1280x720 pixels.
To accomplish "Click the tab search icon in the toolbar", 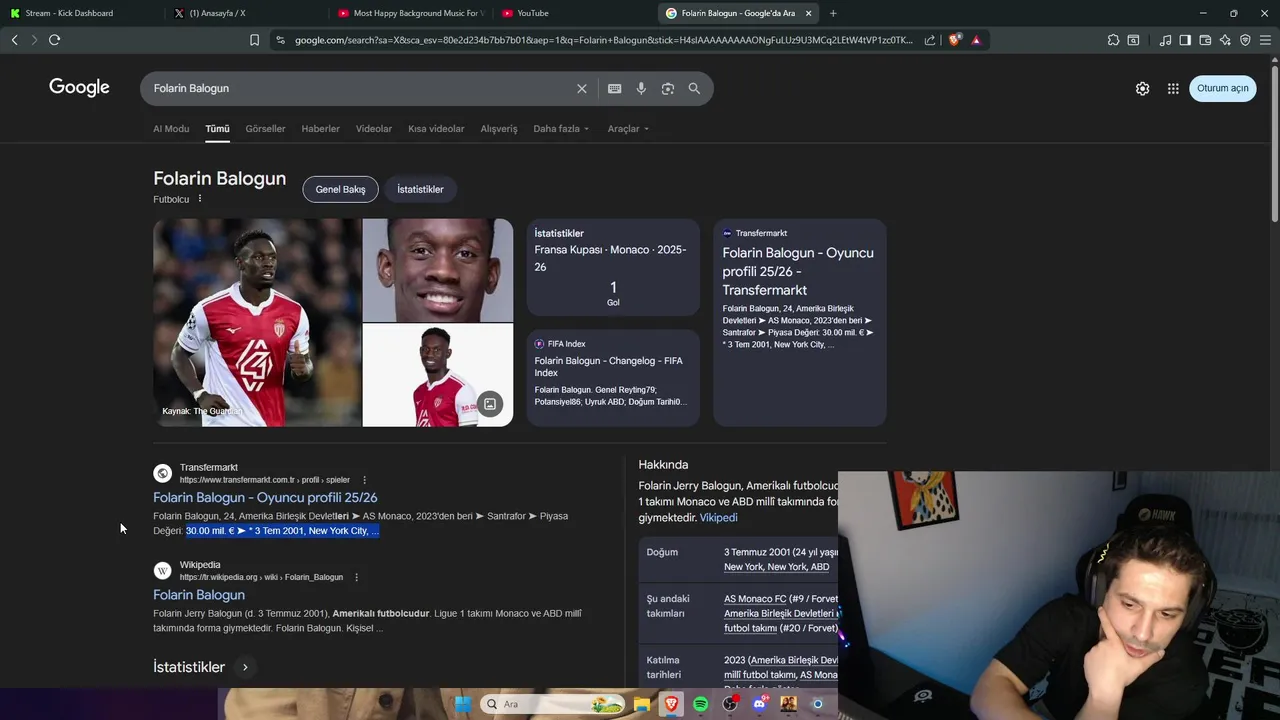I will click(x=1133, y=40).
